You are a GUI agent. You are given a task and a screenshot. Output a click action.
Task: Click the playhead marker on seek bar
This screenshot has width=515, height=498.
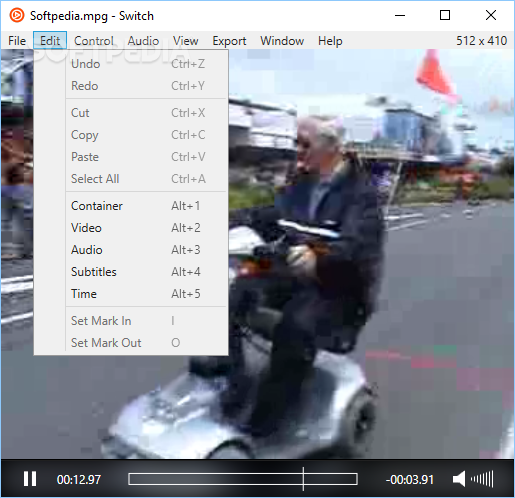[303, 479]
